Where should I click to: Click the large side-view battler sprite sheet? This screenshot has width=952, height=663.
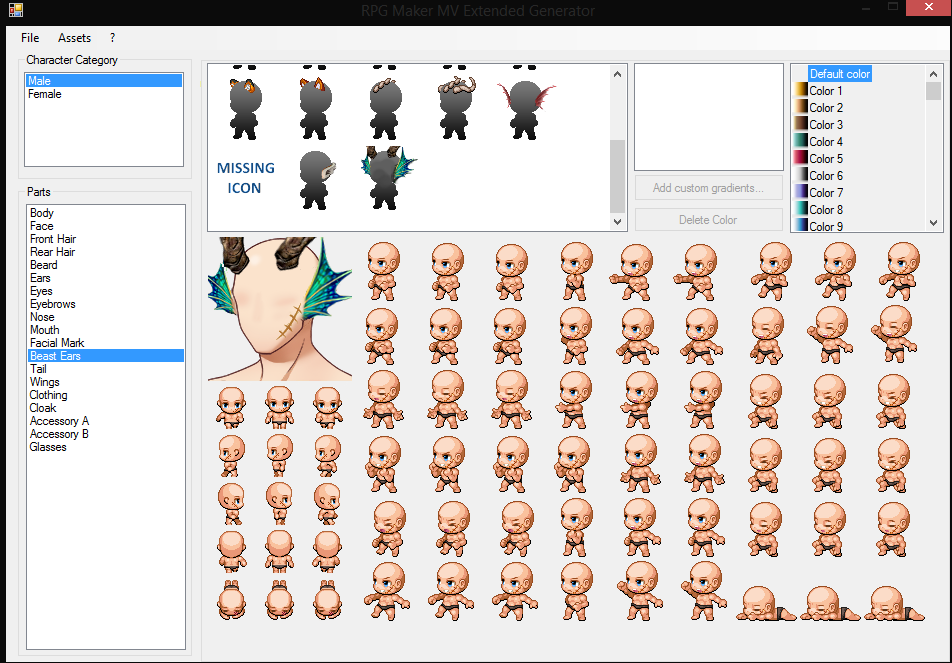point(645,431)
